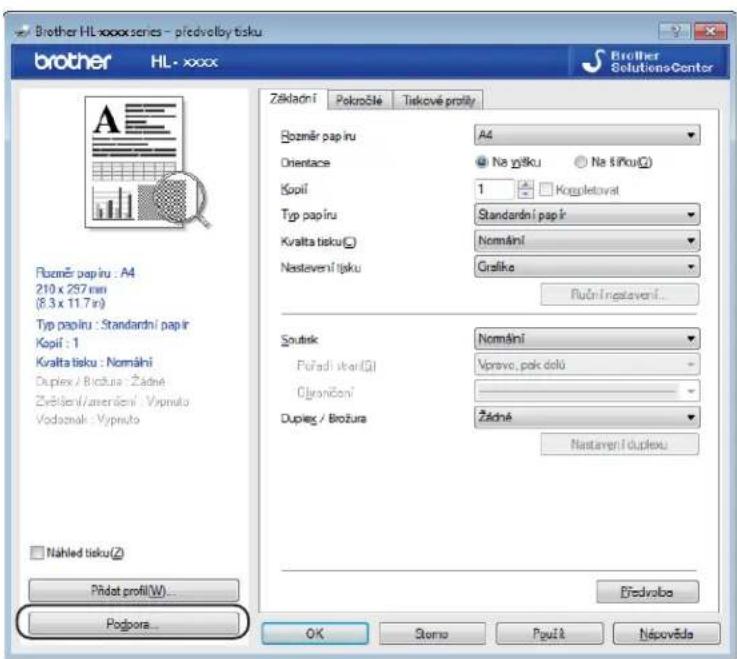
Task: Open help with the Nápověda button
Action: pos(666,634)
